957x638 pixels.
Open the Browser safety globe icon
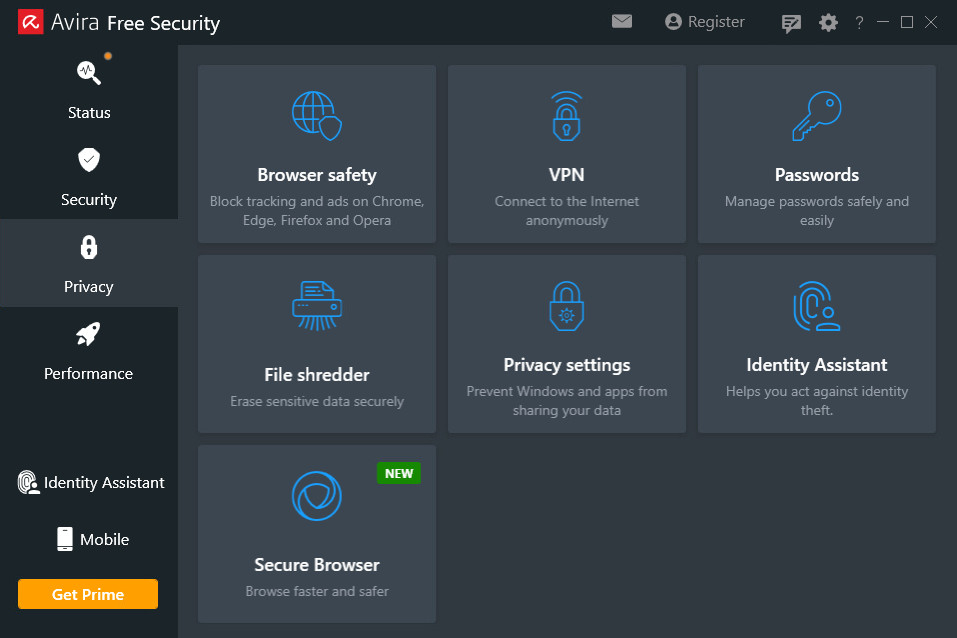click(317, 116)
